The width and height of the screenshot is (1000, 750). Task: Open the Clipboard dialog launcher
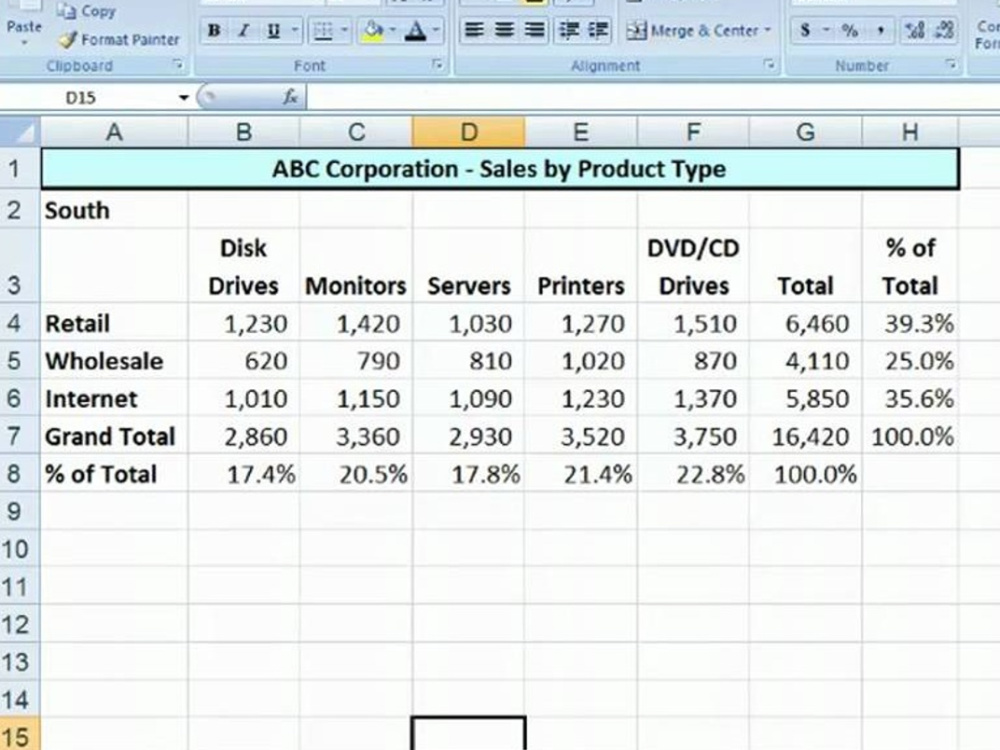[x=178, y=65]
